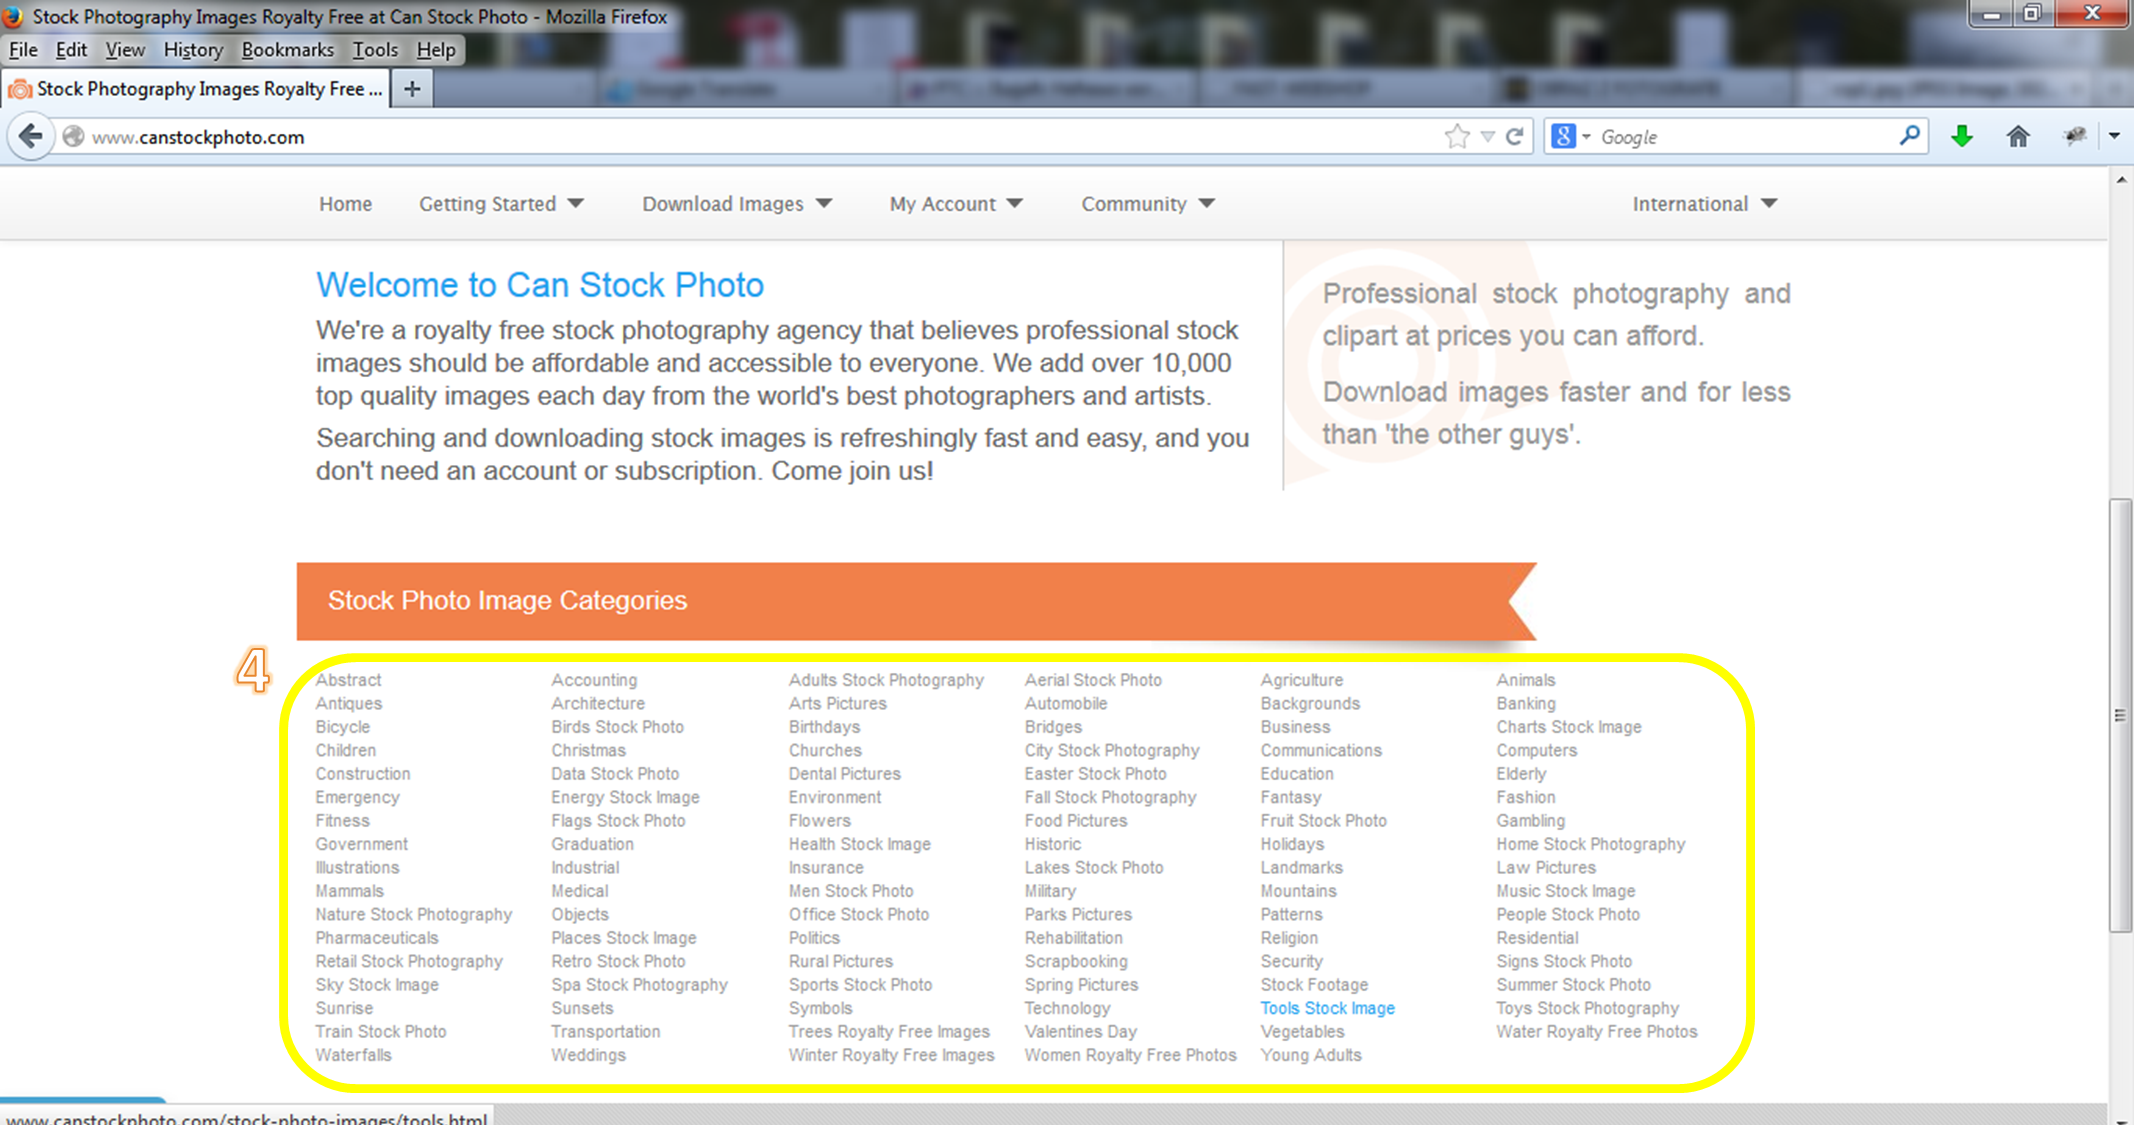Open the View menu

pyautogui.click(x=125, y=50)
